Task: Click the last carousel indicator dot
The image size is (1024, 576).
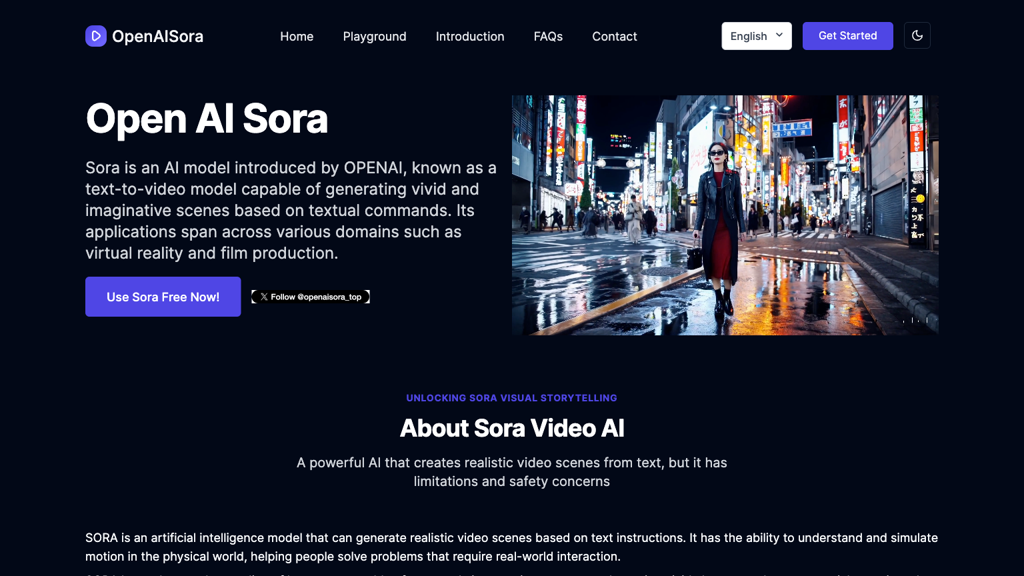Action: 928,321
